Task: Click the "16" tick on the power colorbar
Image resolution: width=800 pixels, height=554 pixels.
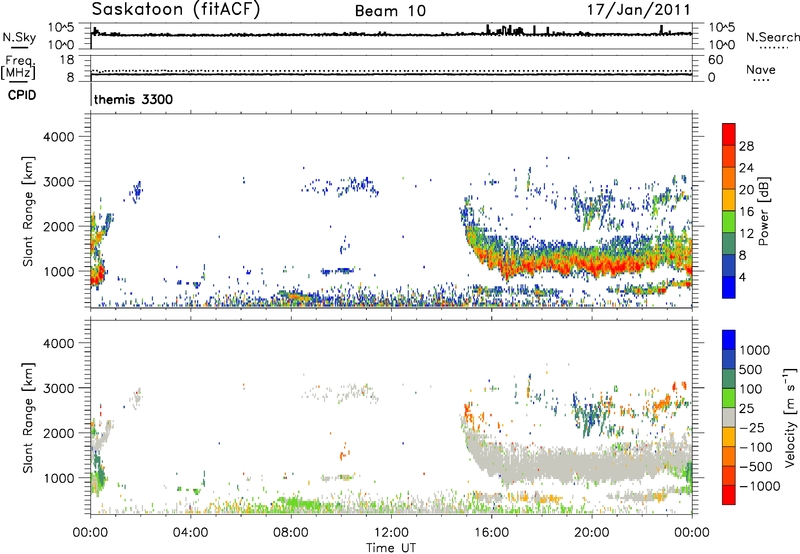Action: pyautogui.click(x=746, y=211)
